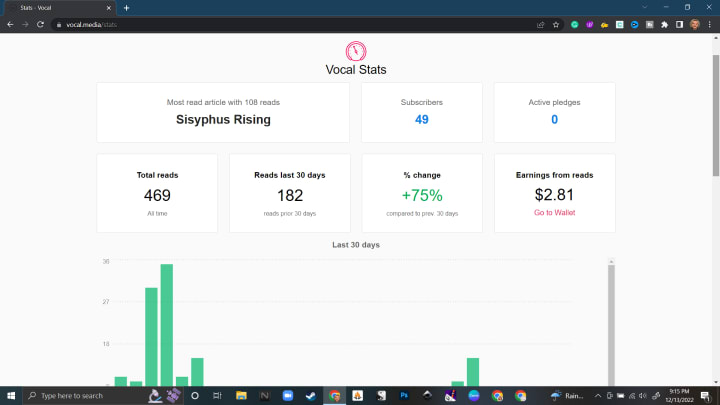Close the Stats - Vocal tab

point(109,8)
